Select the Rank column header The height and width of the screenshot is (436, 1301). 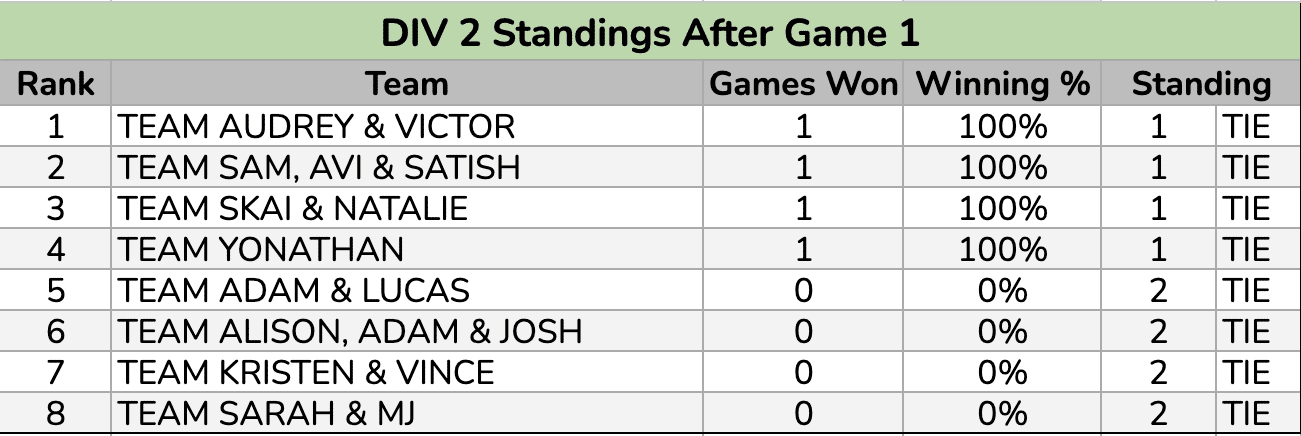coord(56,84)
